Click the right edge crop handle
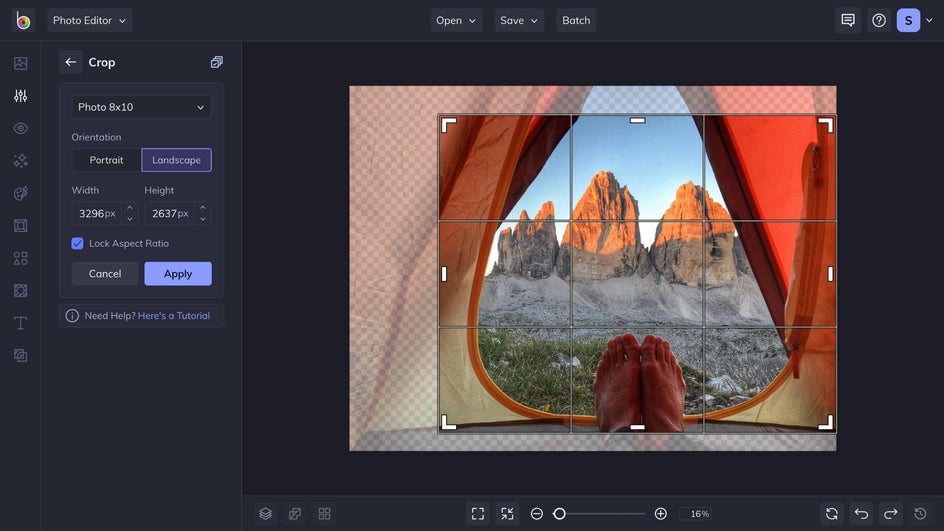 [x=830, y=274]
